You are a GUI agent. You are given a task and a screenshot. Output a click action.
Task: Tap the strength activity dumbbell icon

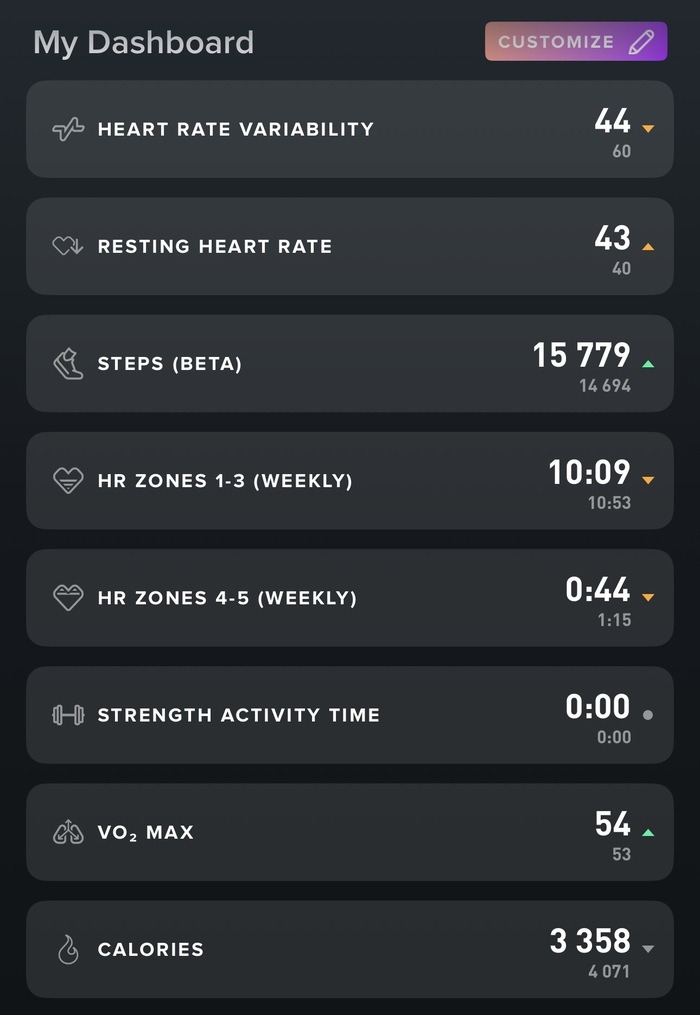pos(68,715)
